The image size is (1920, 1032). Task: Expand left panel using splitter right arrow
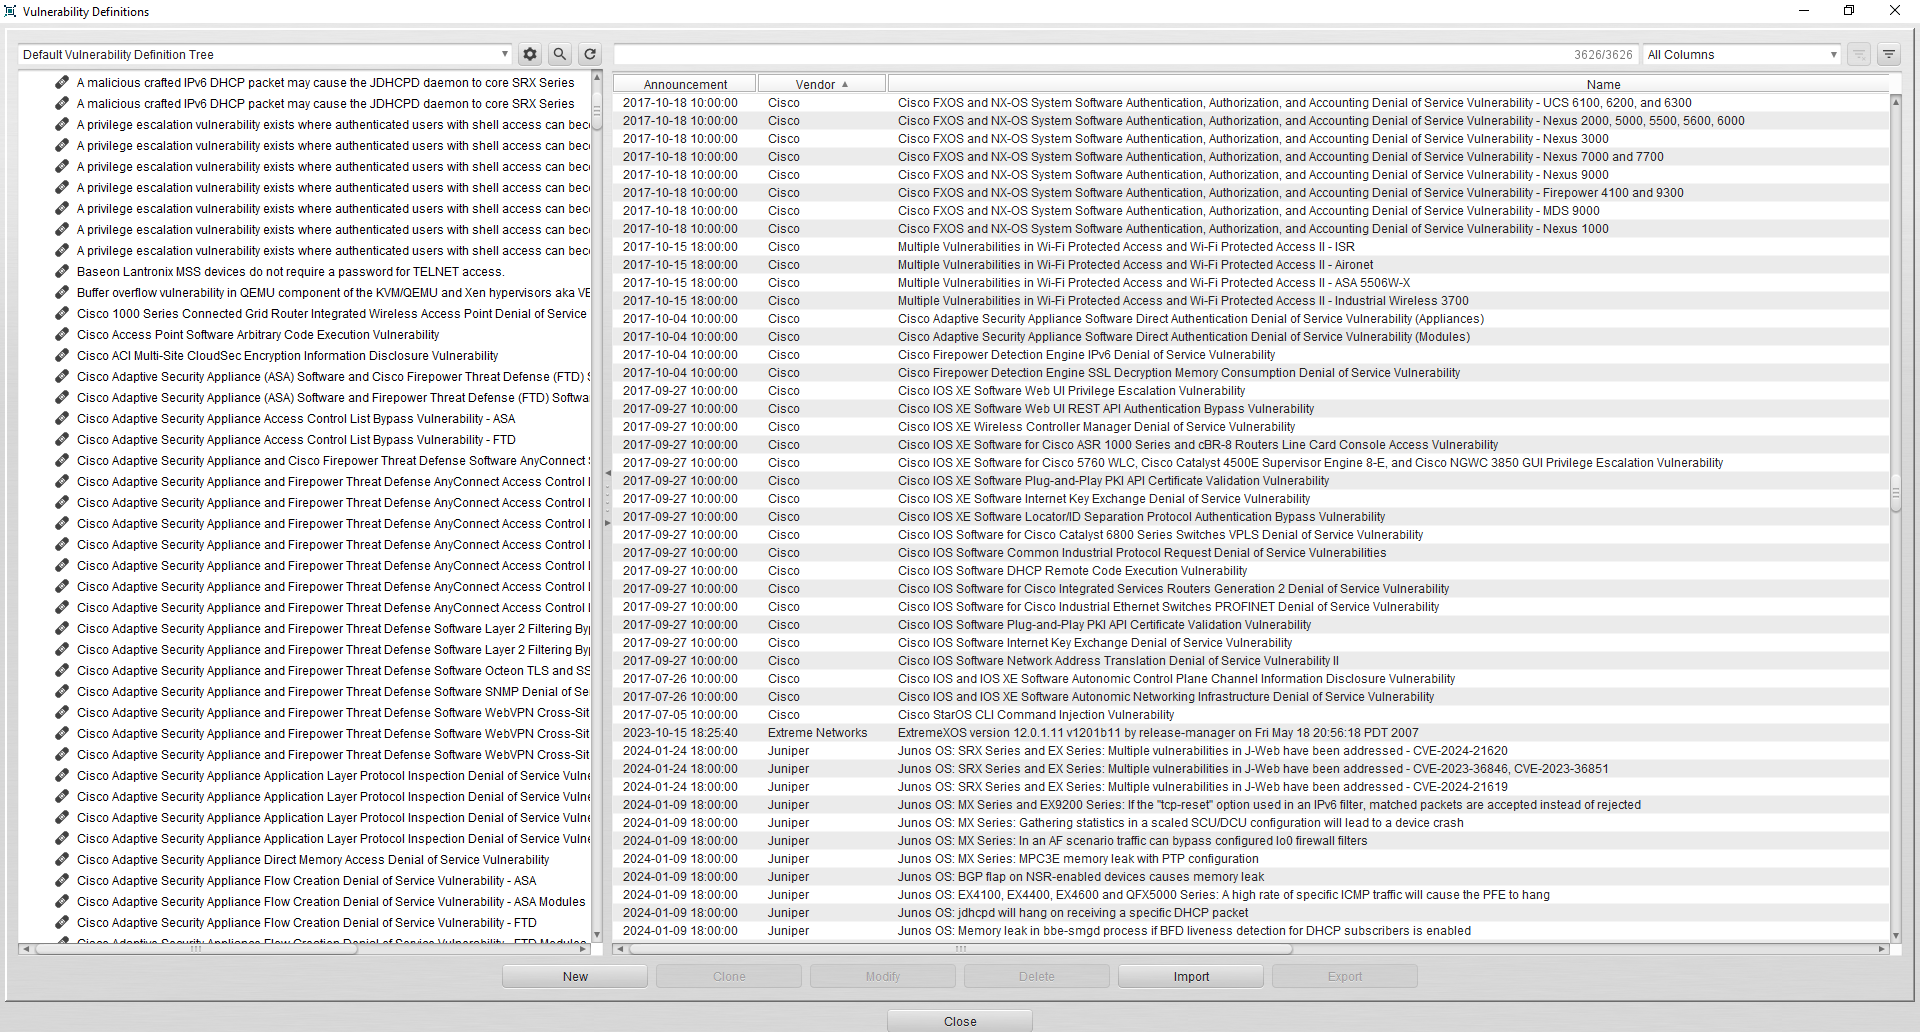pyautogui.click(x=607, y=522)
